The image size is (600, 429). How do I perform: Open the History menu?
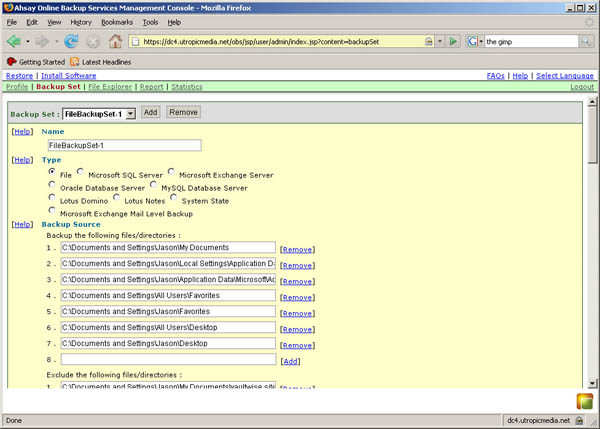tap(81, 22)
